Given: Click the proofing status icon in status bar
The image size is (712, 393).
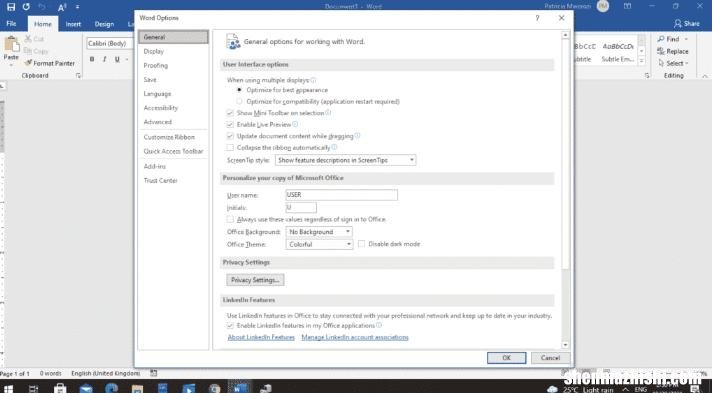Looking at the screenshot, I should coord(153,373).
